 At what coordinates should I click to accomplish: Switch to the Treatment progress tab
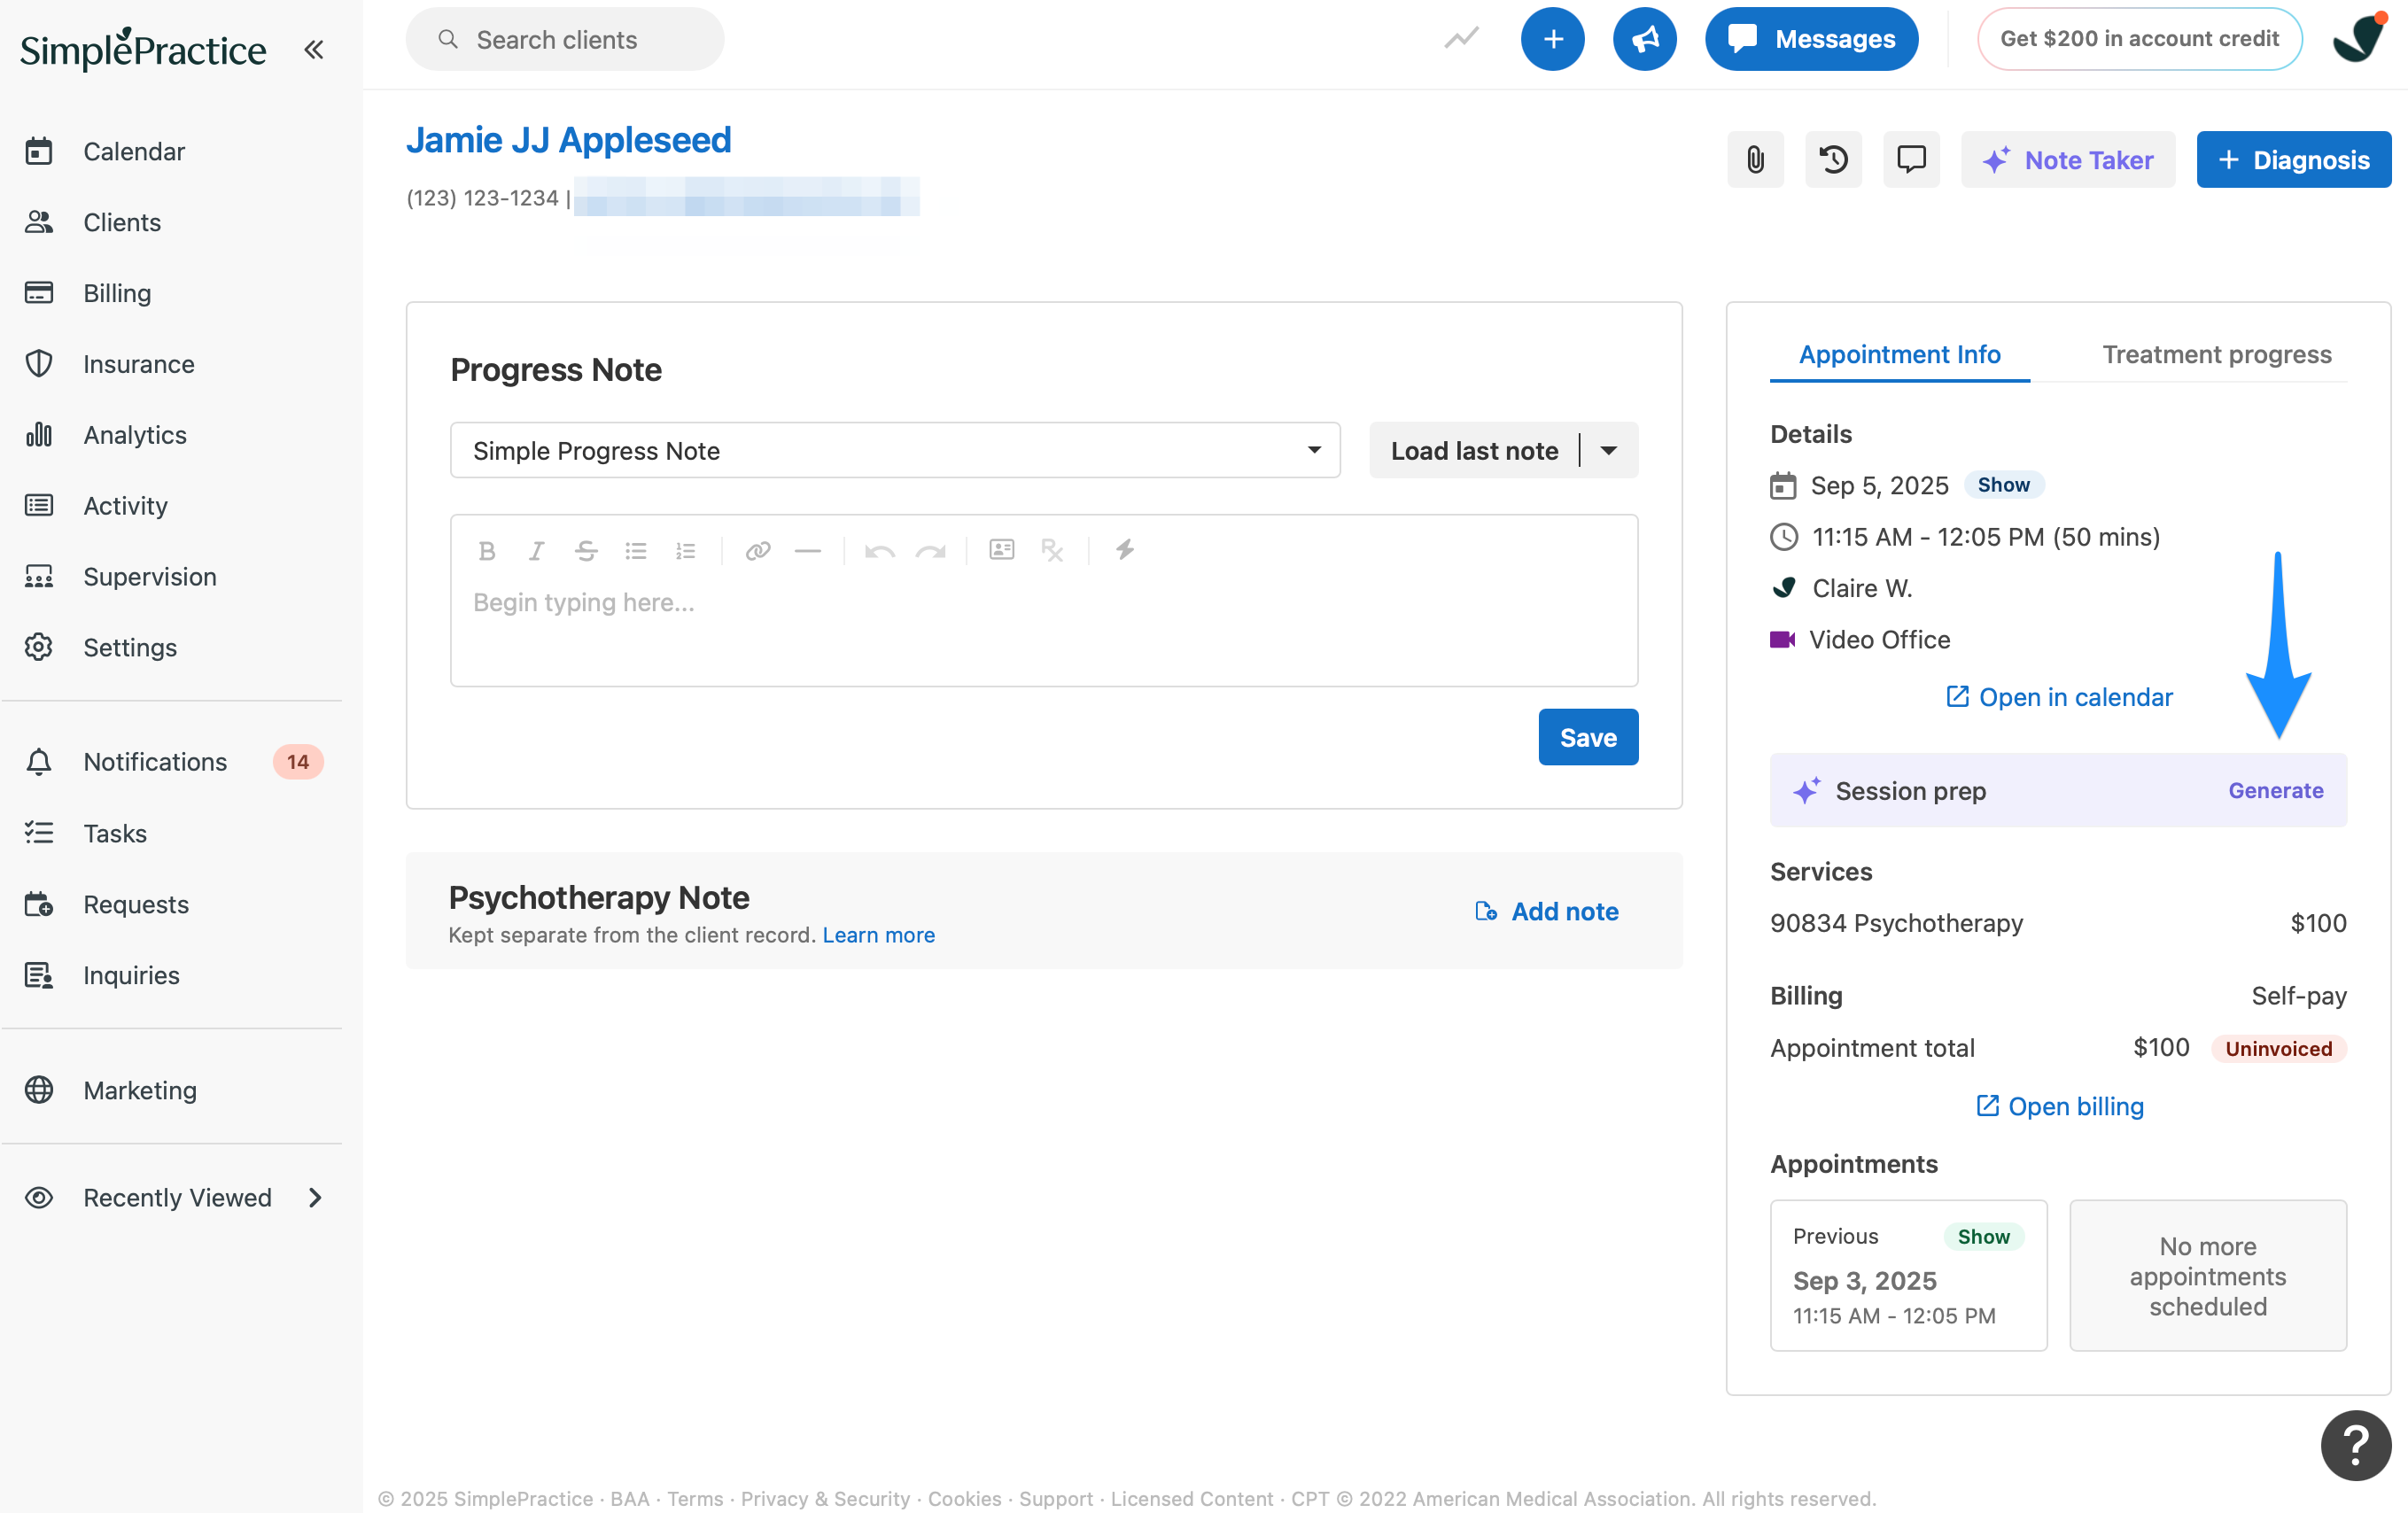point(2216,354)
